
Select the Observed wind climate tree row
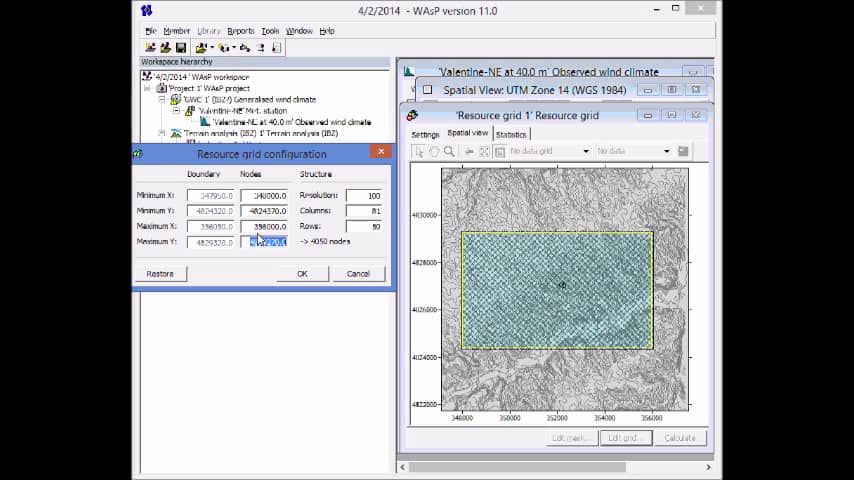coord(291,122)
